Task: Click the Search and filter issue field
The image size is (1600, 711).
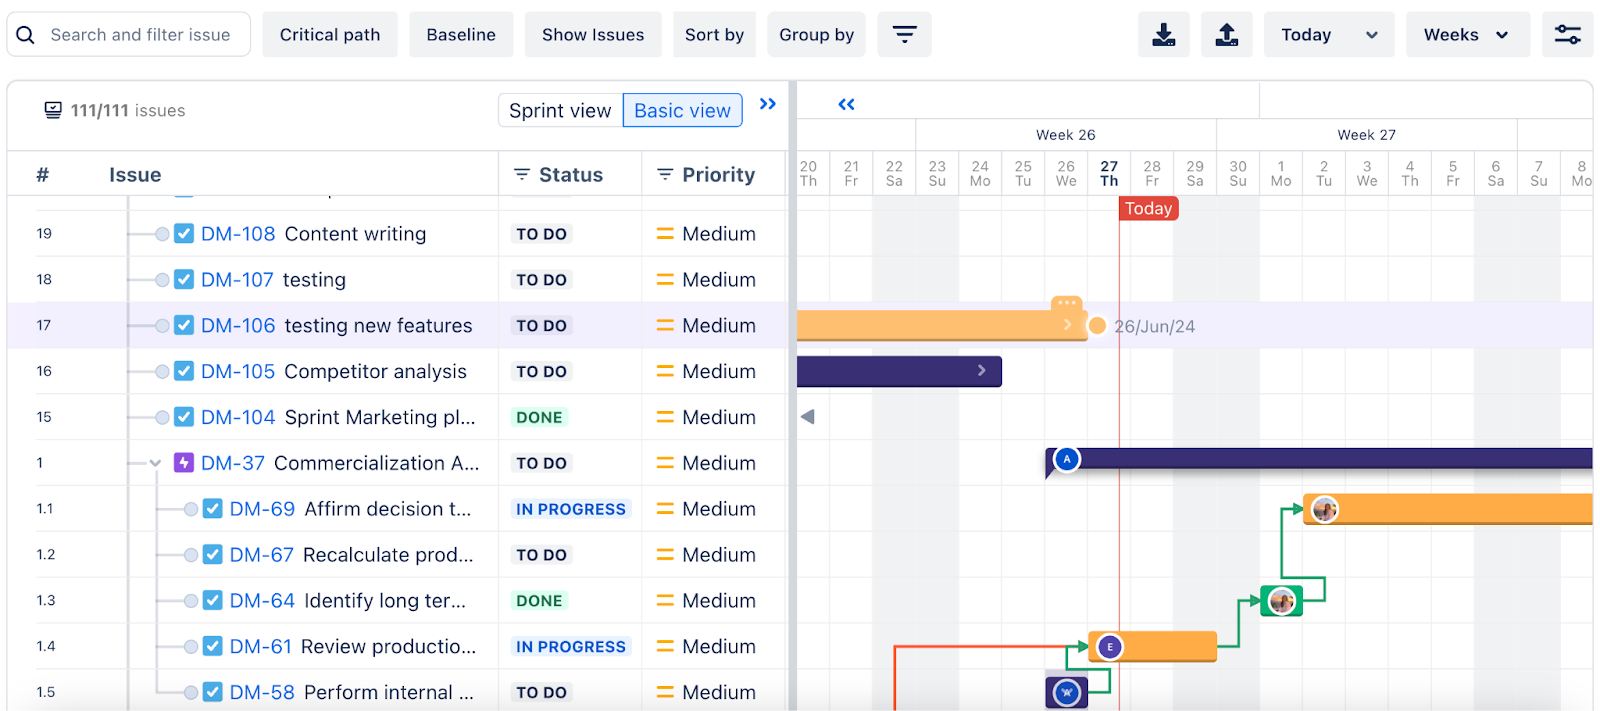Action: (140, 35)
